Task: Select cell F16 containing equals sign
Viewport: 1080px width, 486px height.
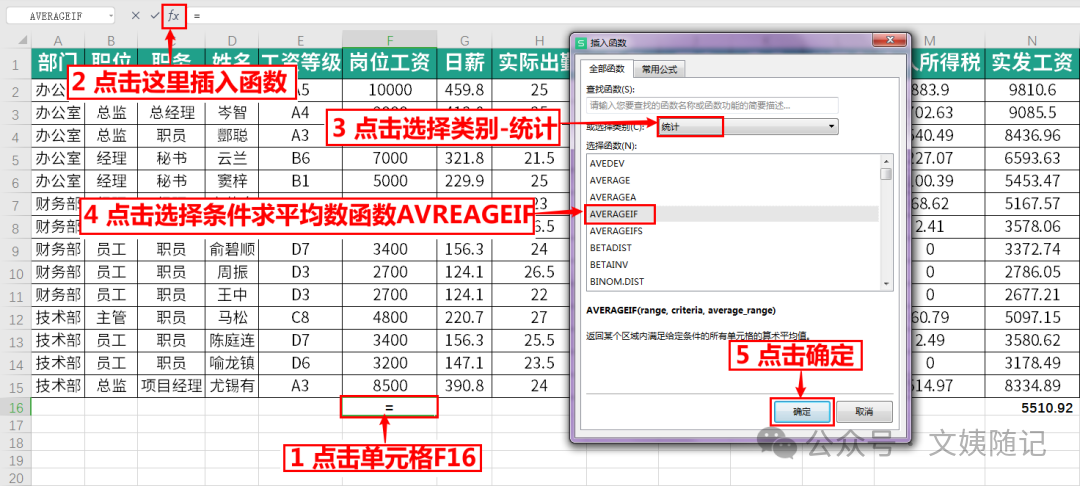Action: [x=389, y=407]
